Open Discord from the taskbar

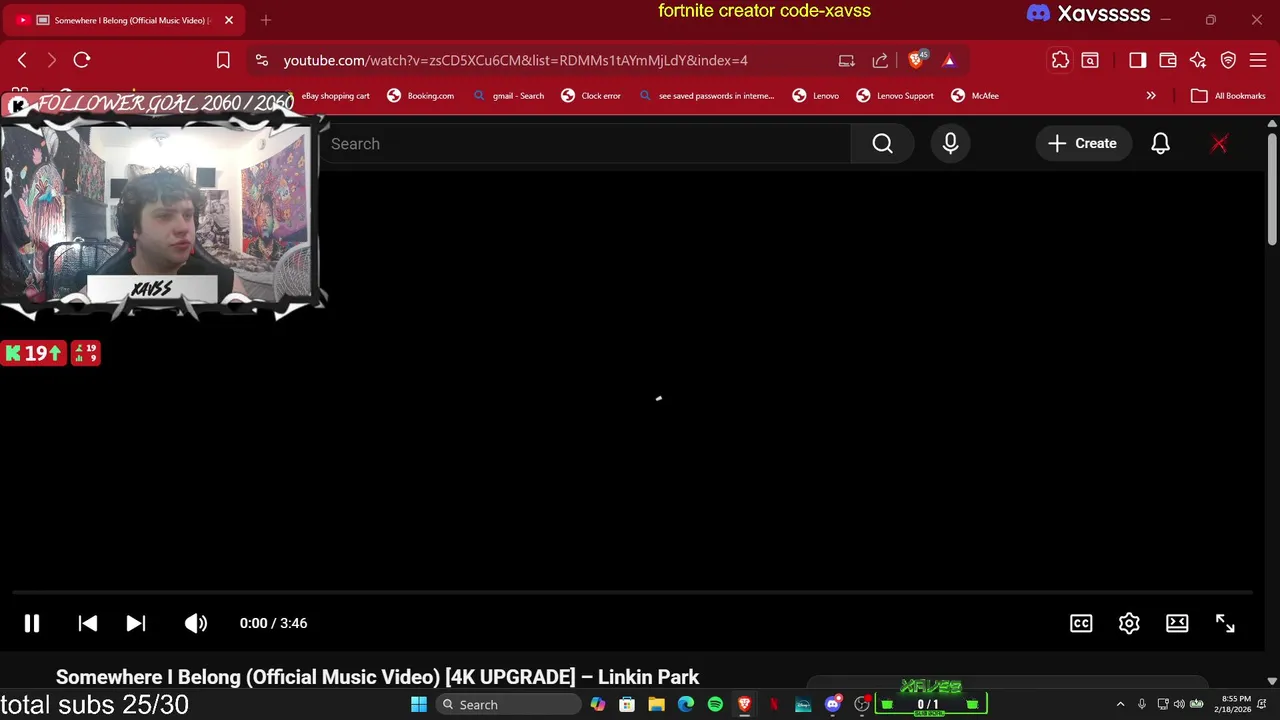pos(832,705)
